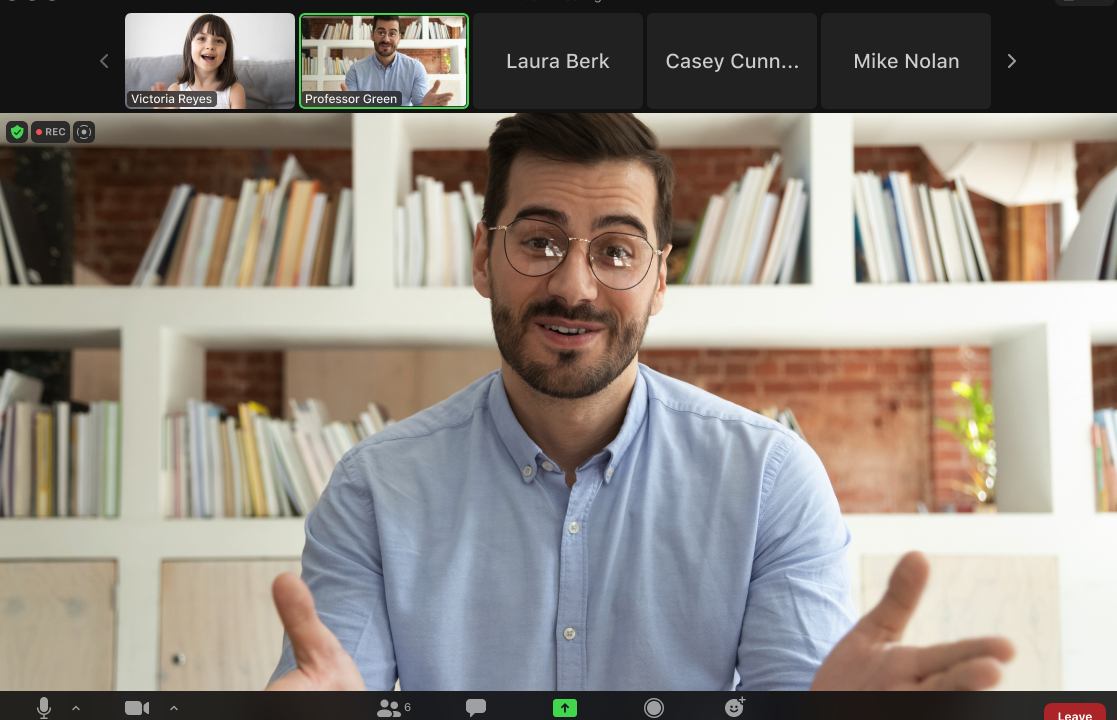Select the Casey Cunn... participant tile
Screen dimensions: 1117x720
point(732,61)
